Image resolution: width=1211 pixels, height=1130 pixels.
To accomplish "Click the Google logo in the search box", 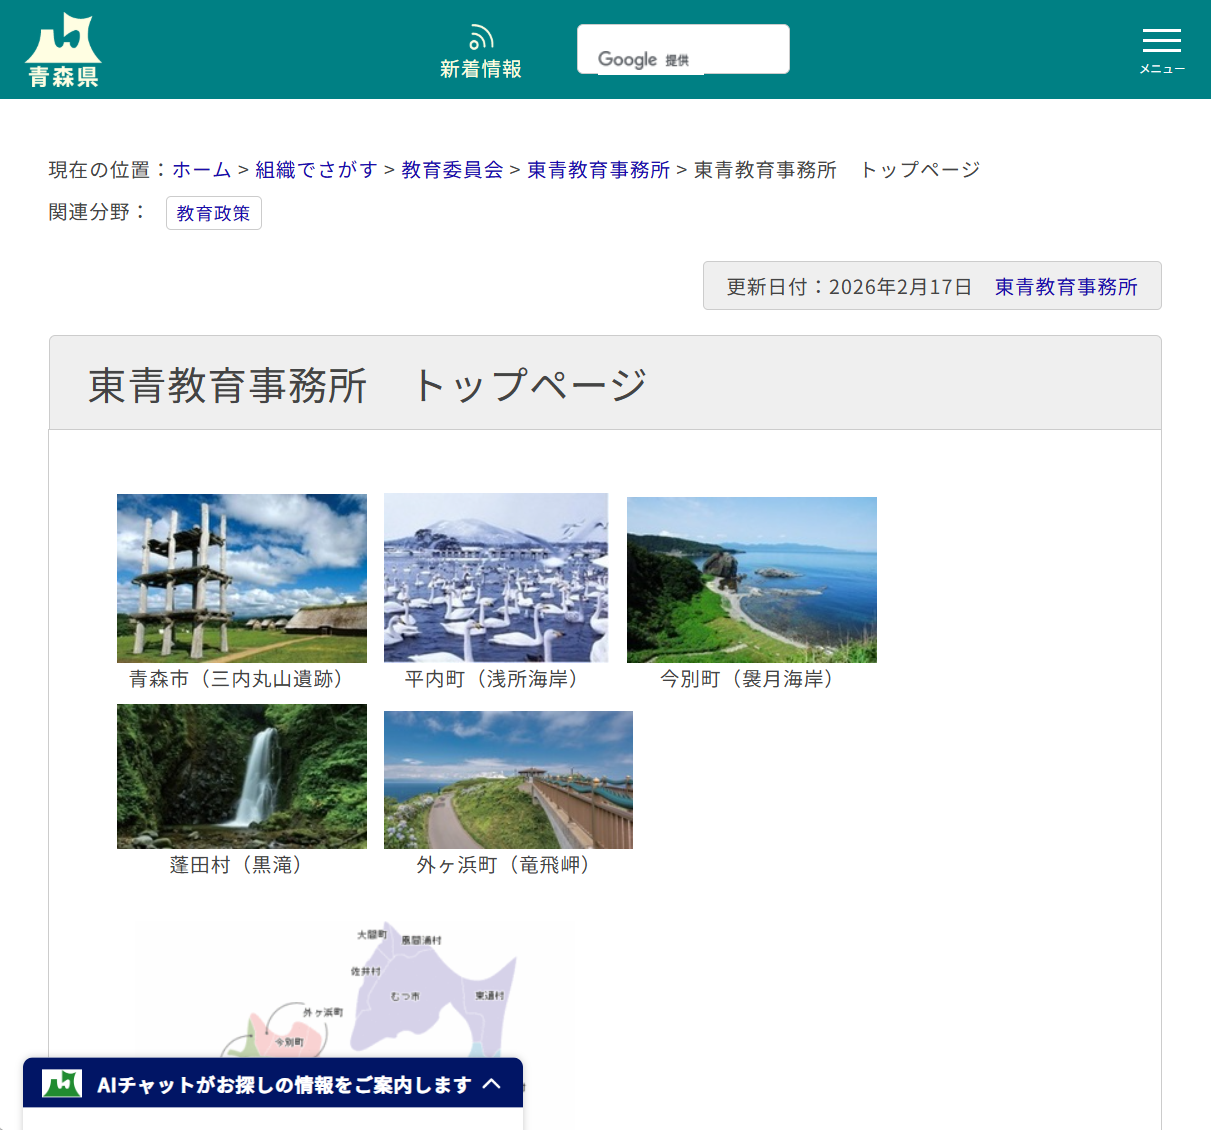I will (x=628, y=60).
